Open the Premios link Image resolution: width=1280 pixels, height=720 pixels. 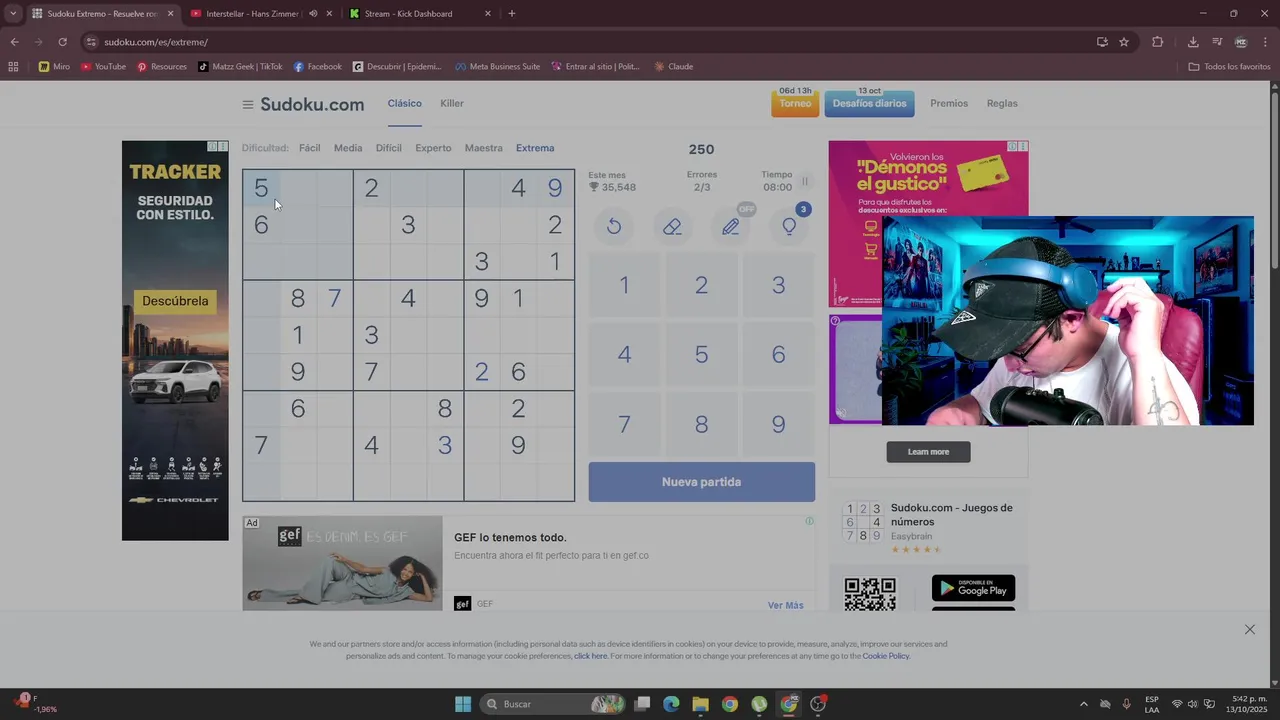point(949,104)
